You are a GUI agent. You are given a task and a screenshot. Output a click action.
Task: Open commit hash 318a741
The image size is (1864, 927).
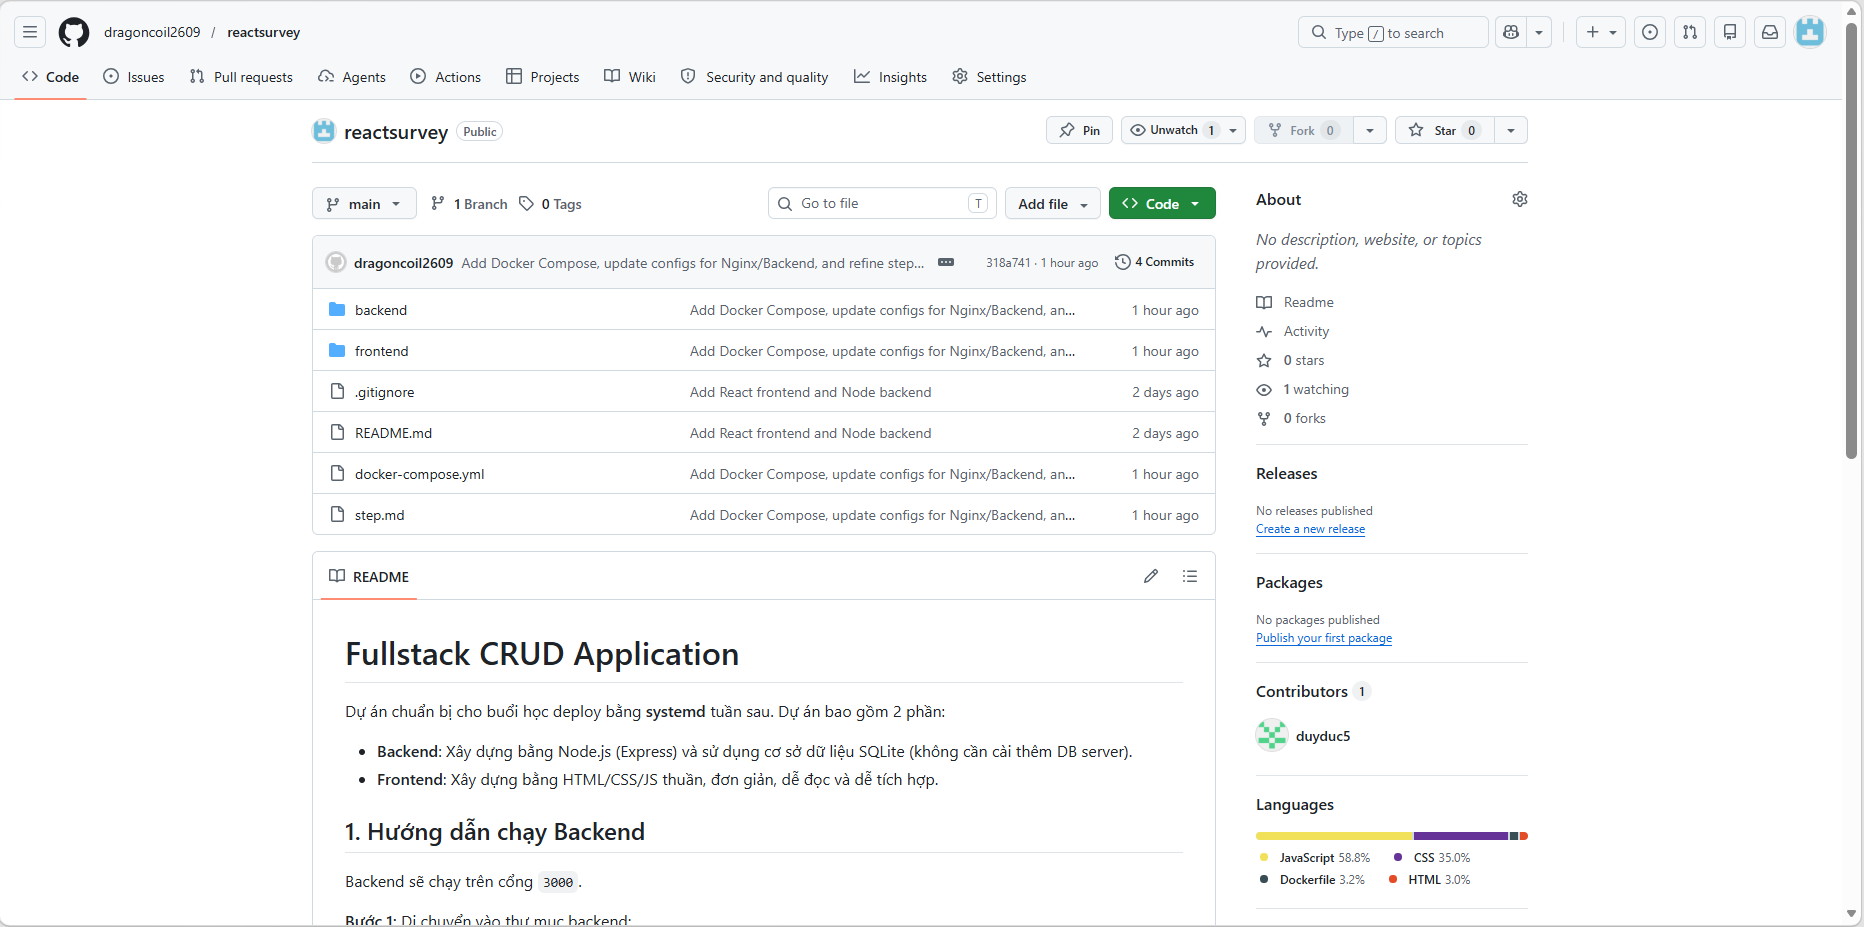1007,262
